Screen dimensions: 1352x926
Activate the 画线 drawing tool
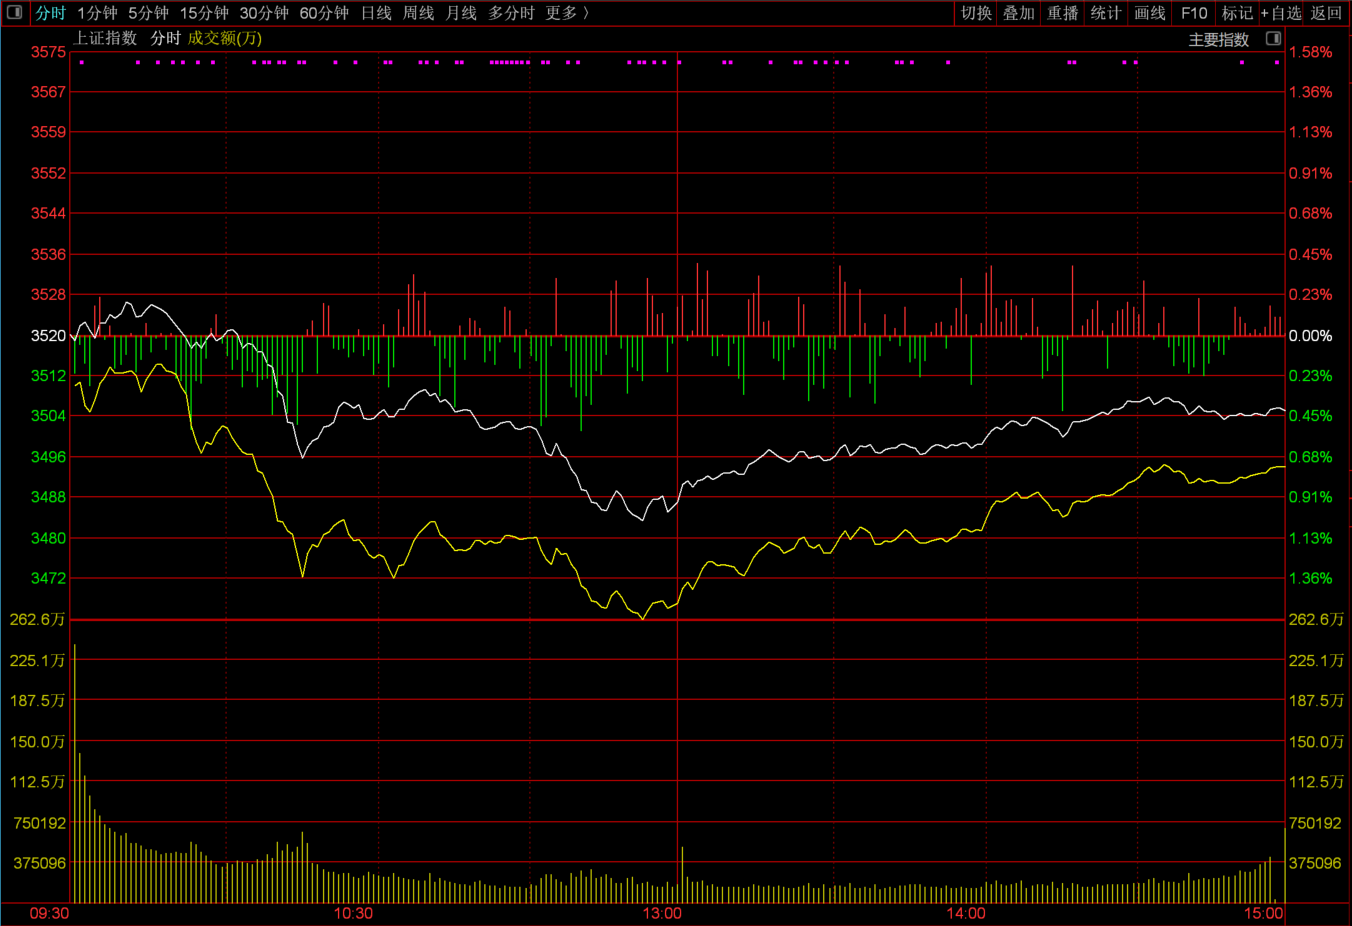pyautogui.click(x=1150, y=13)
